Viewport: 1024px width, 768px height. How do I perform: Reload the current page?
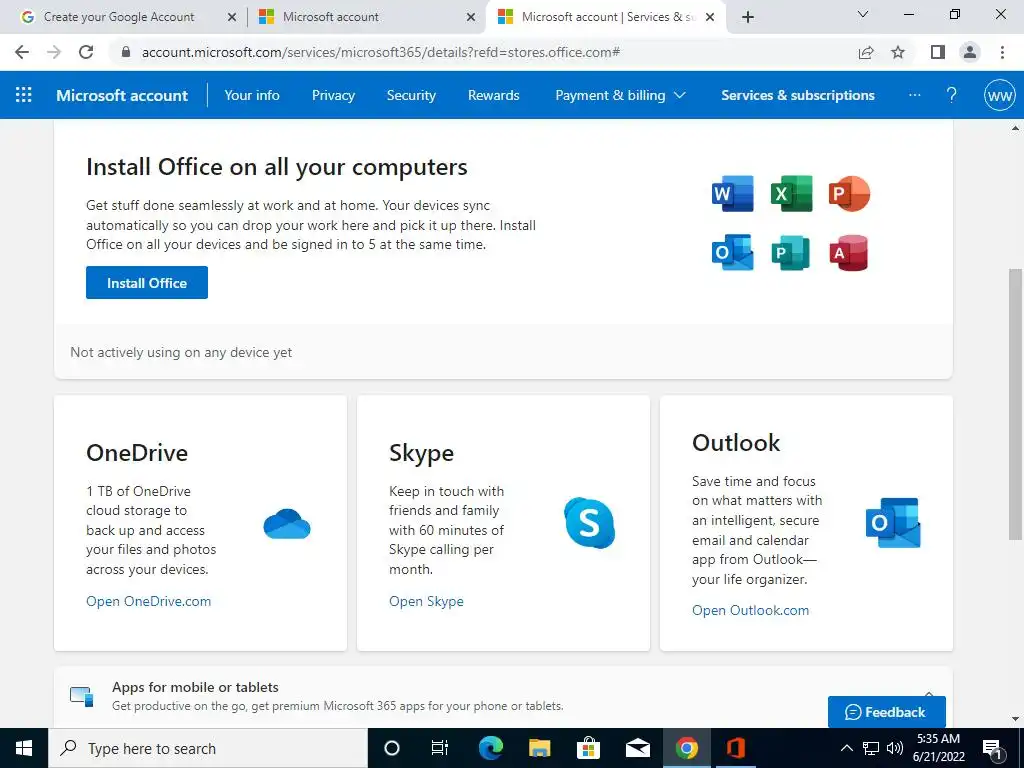[x=86, y=52]
